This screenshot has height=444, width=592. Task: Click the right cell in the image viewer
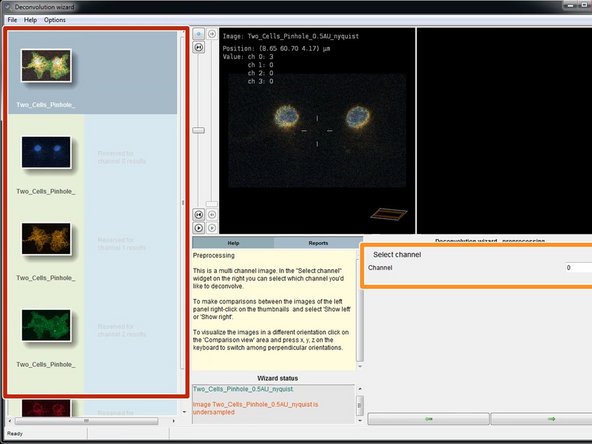coord(358,117)
